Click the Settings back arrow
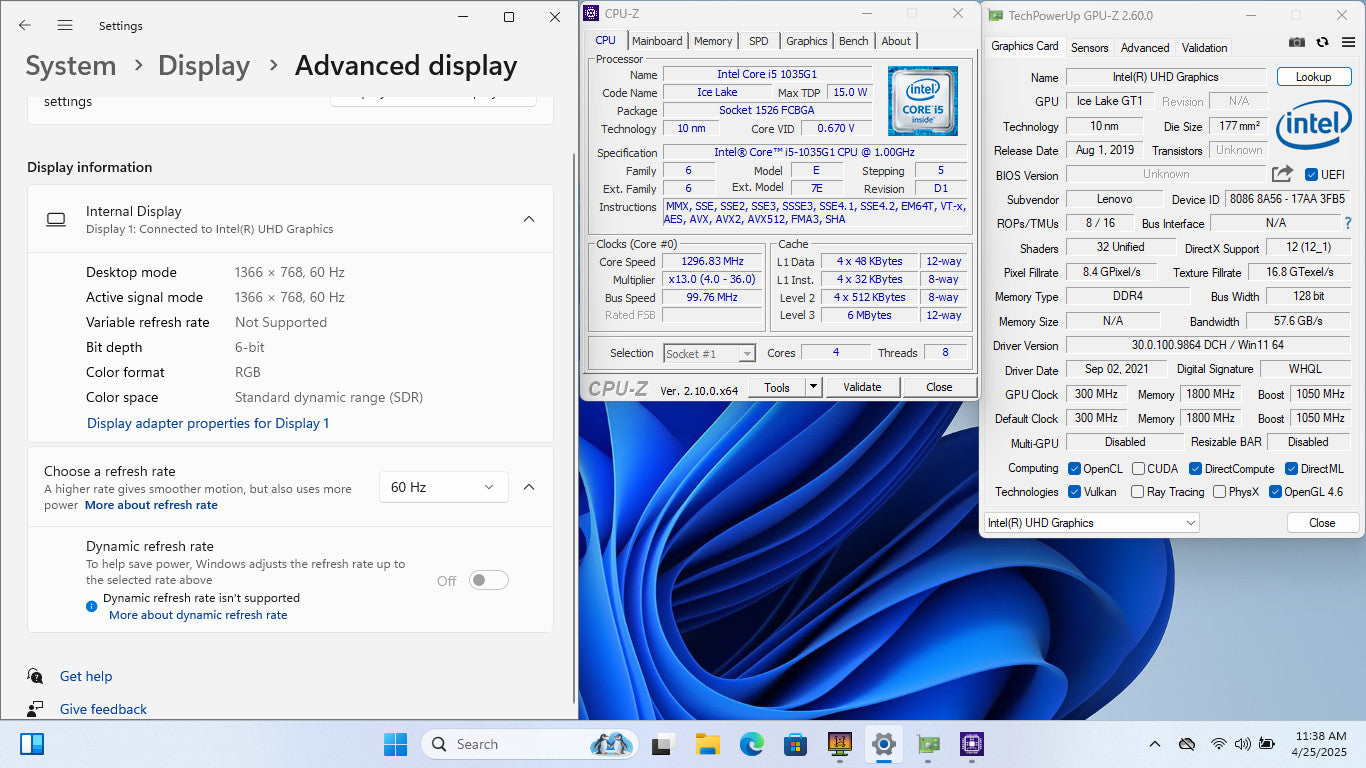Viewport: 1366px width, 768px height. 24,25
